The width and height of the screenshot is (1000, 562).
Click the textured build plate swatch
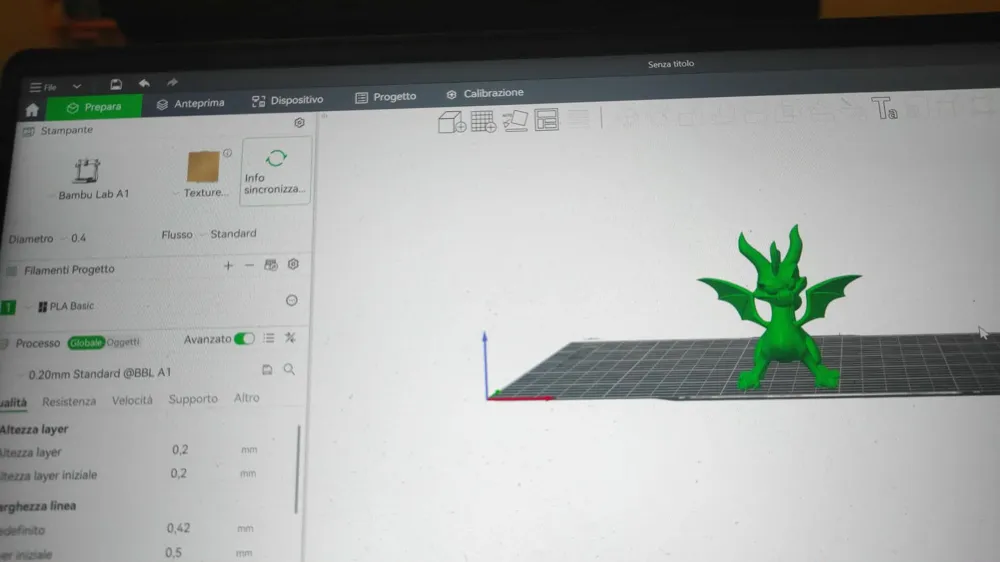(x=203, y=166)
